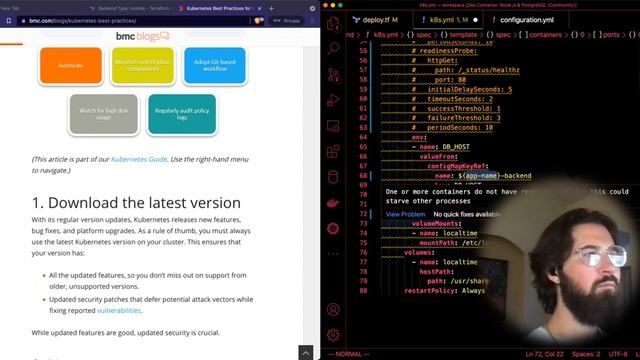Screen dimensions: 640x360
Task: Click the yellow Monitor control plane tile
Action: tap(143, 65)
